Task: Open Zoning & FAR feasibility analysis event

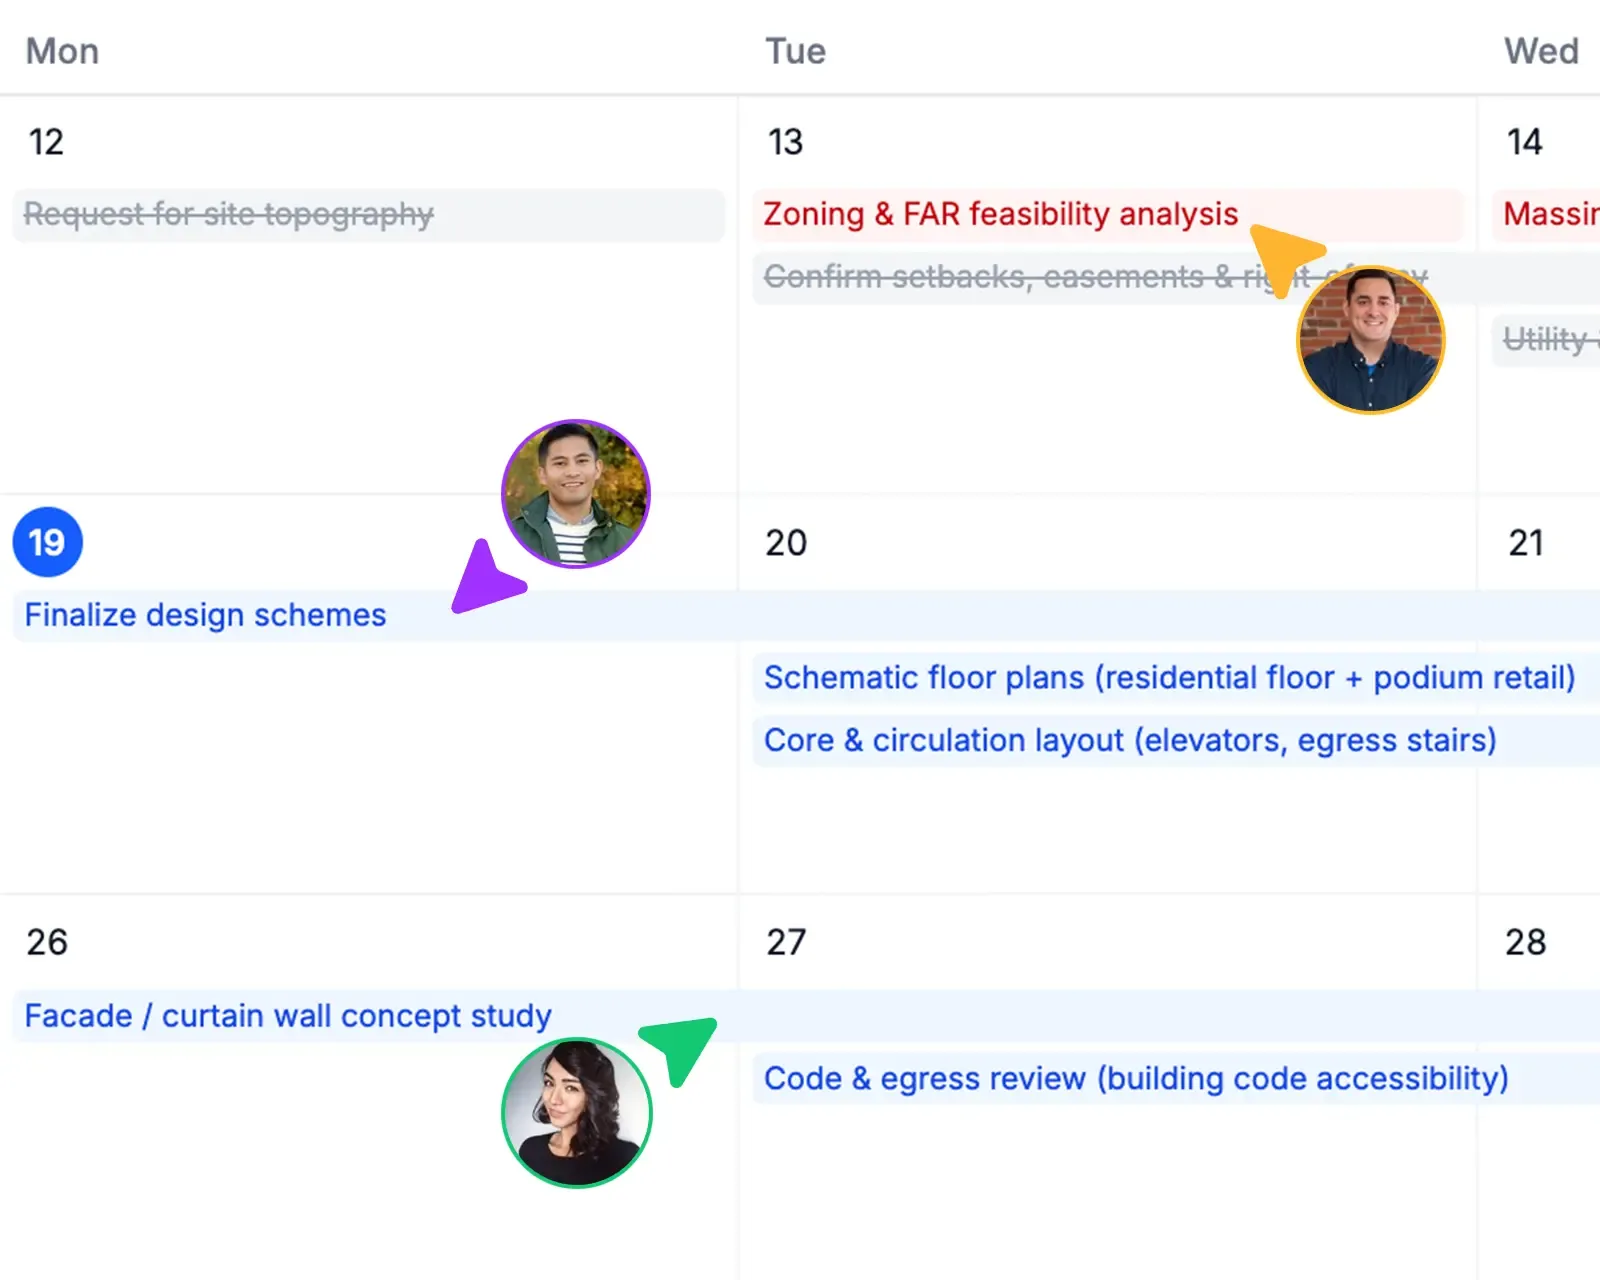Action: click(1107, 215)
